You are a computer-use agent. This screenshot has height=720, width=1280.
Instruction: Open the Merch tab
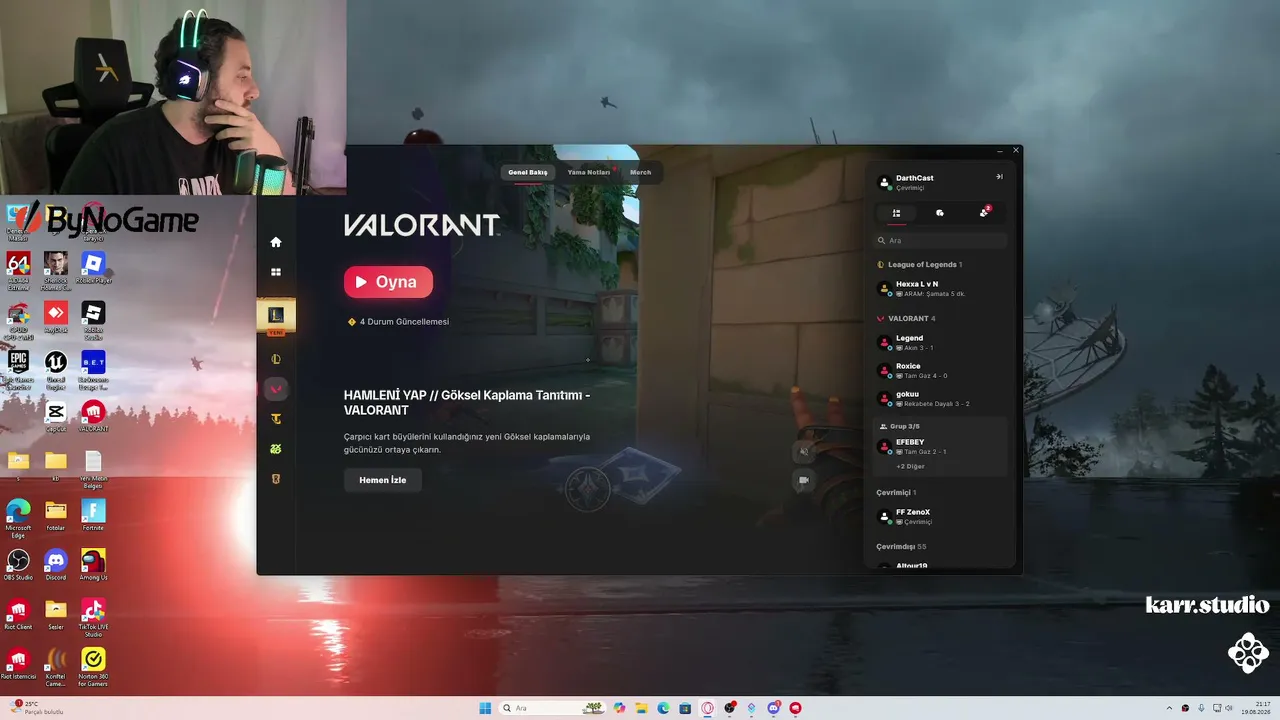pos(640,172)
